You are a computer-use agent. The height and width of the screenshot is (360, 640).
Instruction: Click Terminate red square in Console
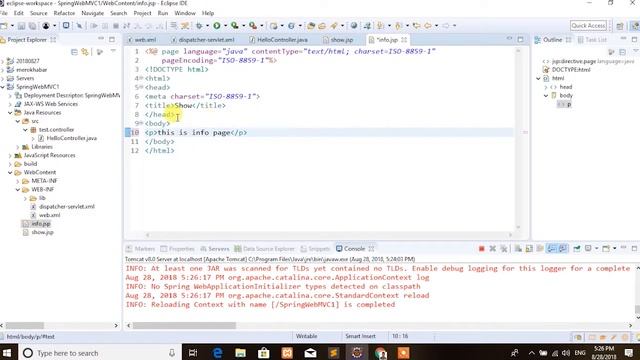[481, 249]
